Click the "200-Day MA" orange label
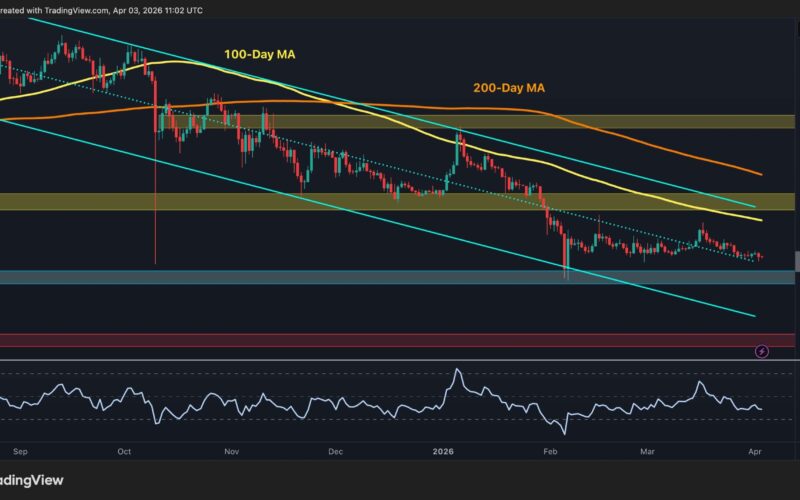 tap(508, 88)
